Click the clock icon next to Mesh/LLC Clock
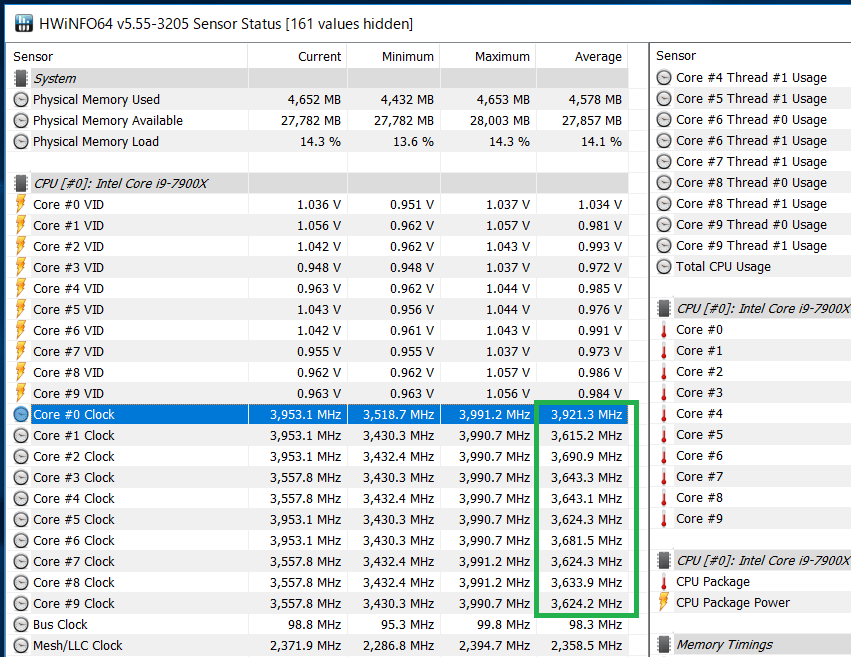The width and height of the screenshot is (851, 657). point(21,646)
